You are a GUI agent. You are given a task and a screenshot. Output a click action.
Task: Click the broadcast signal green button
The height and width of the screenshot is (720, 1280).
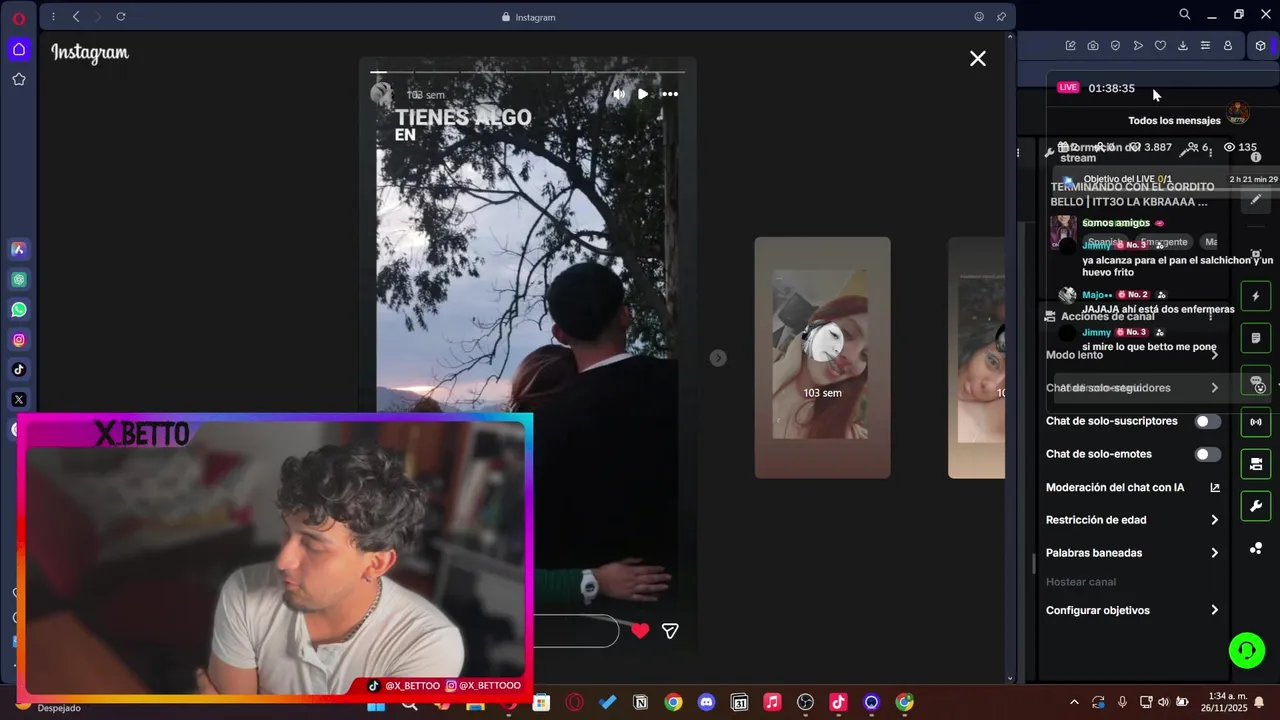[x=1256, y=422]
